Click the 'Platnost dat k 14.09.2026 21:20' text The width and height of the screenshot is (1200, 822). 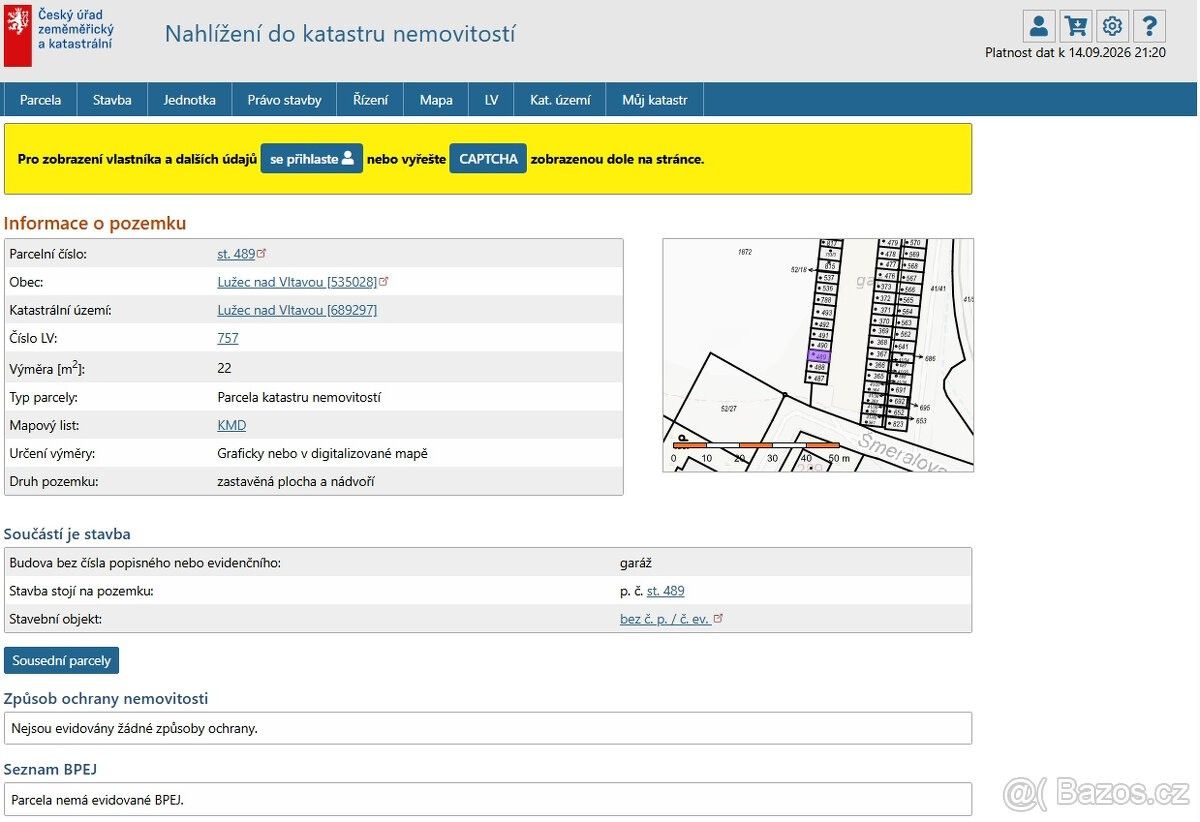(x=1075, y=52)
